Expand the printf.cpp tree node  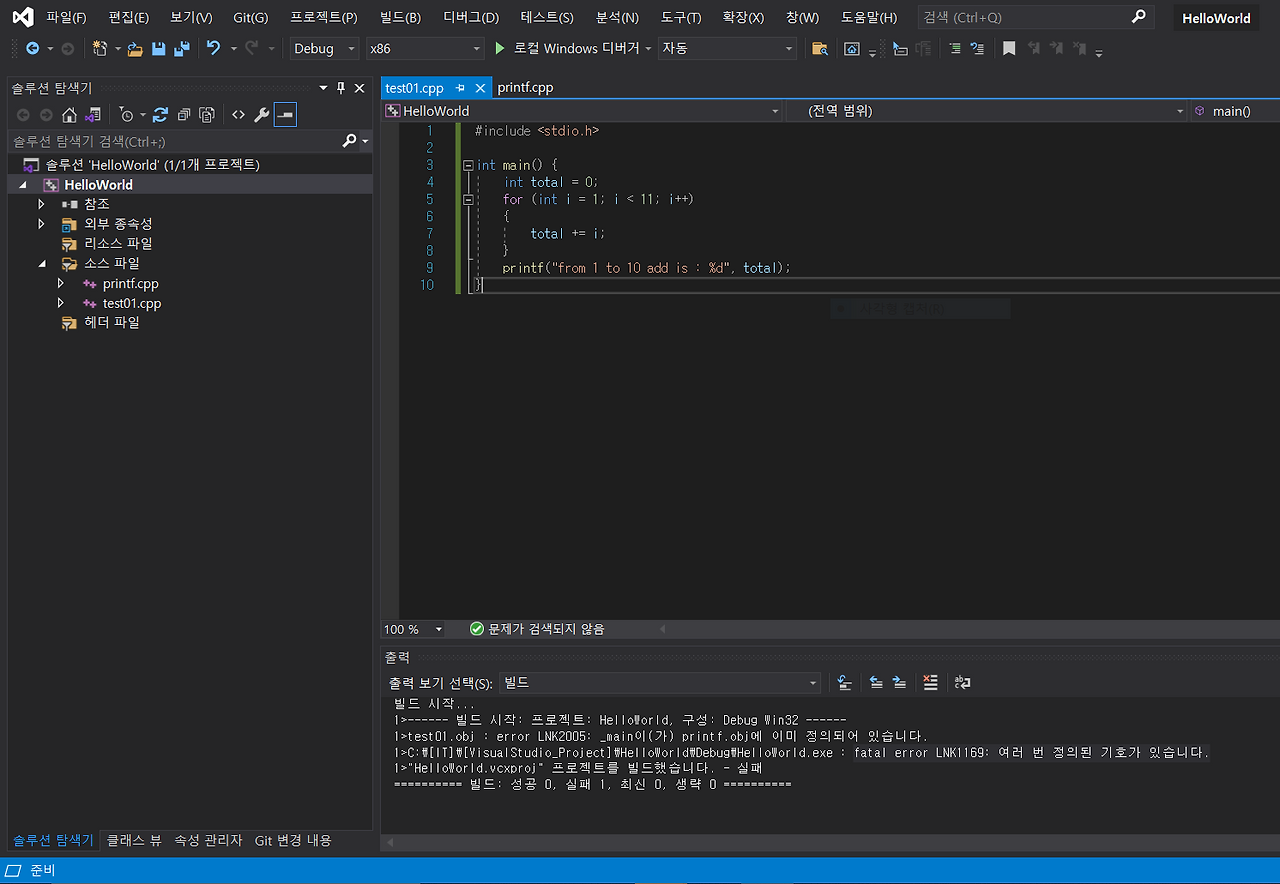click(61, 284)
